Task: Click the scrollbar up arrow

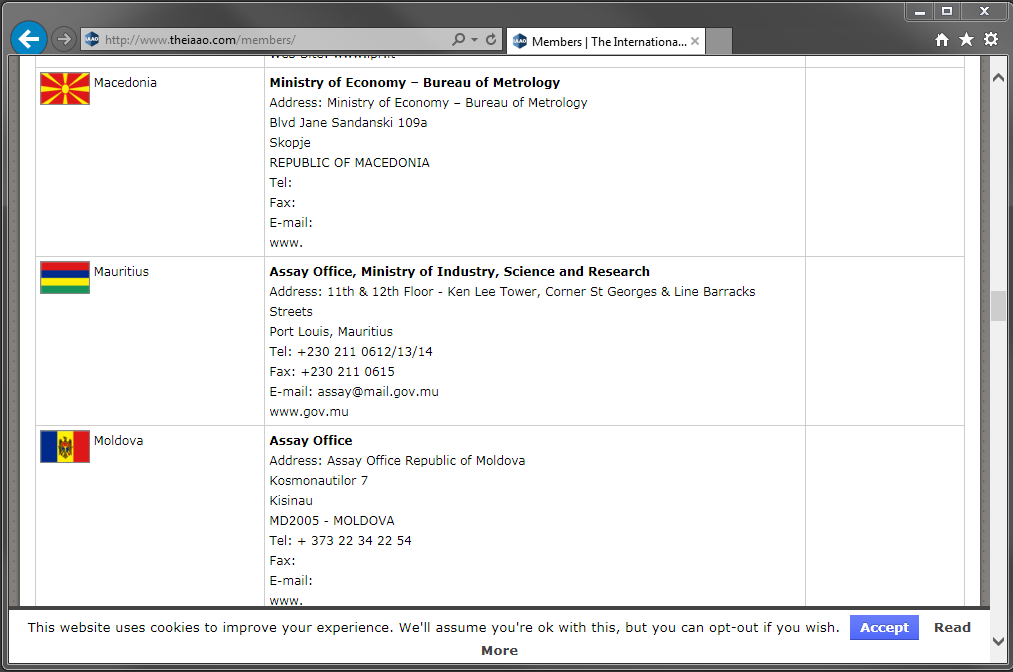Action: coord(998,78)
